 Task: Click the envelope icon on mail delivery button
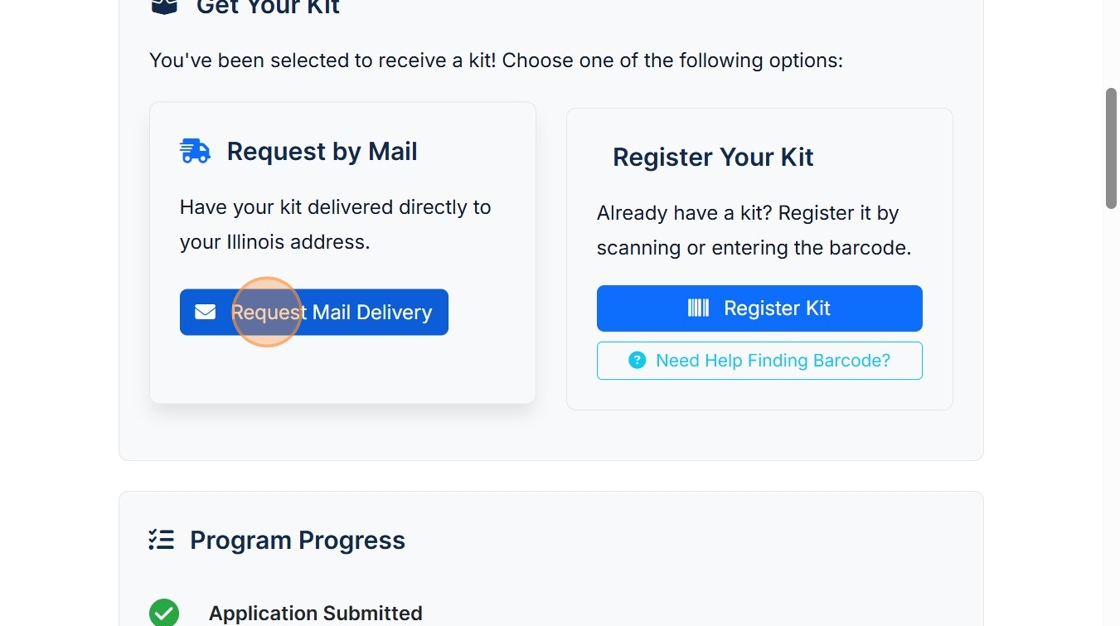coord(205,312)
